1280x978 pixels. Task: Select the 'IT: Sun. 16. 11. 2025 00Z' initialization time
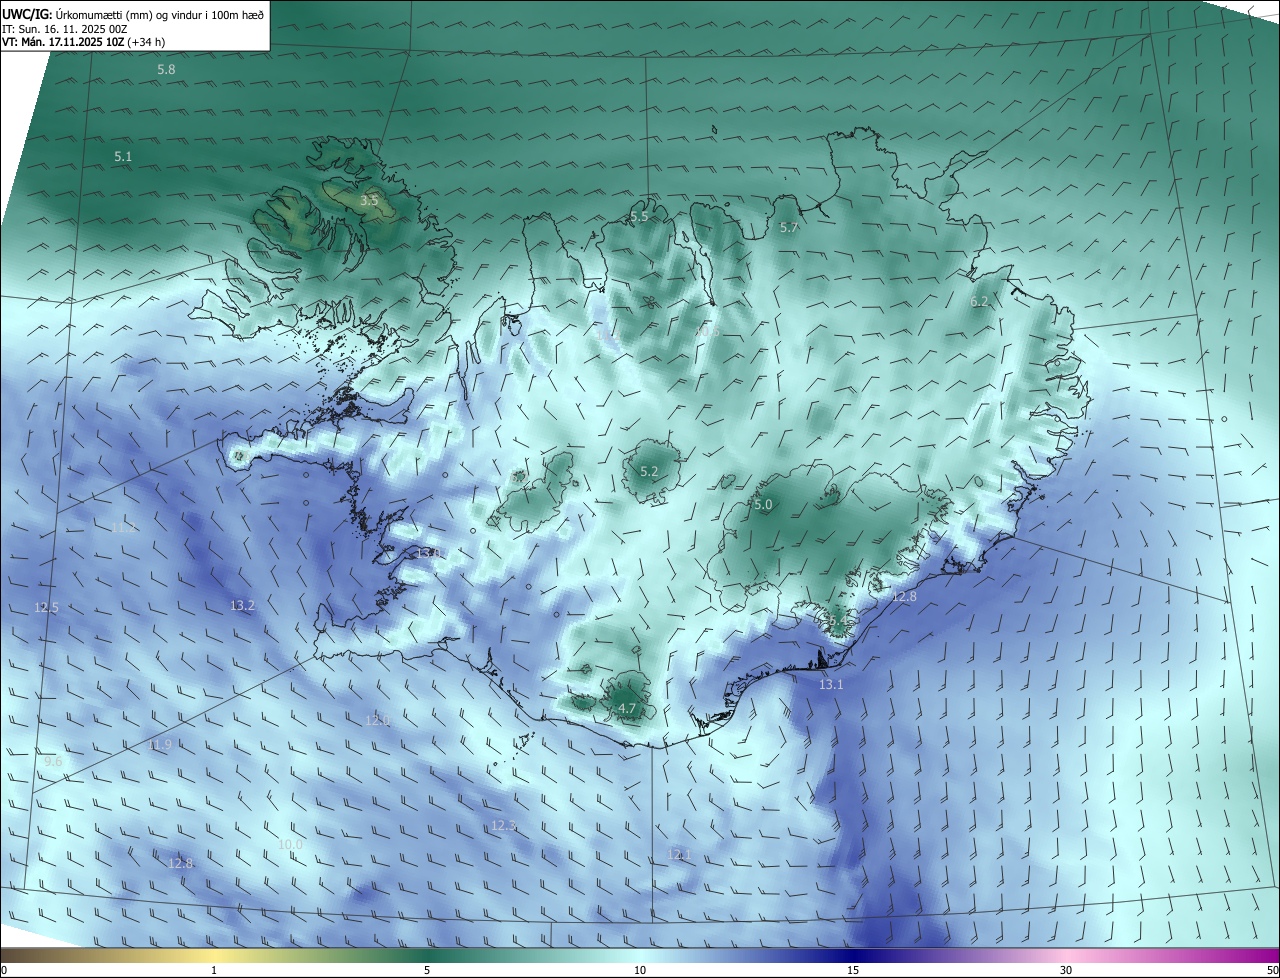(x=65, y=29)
